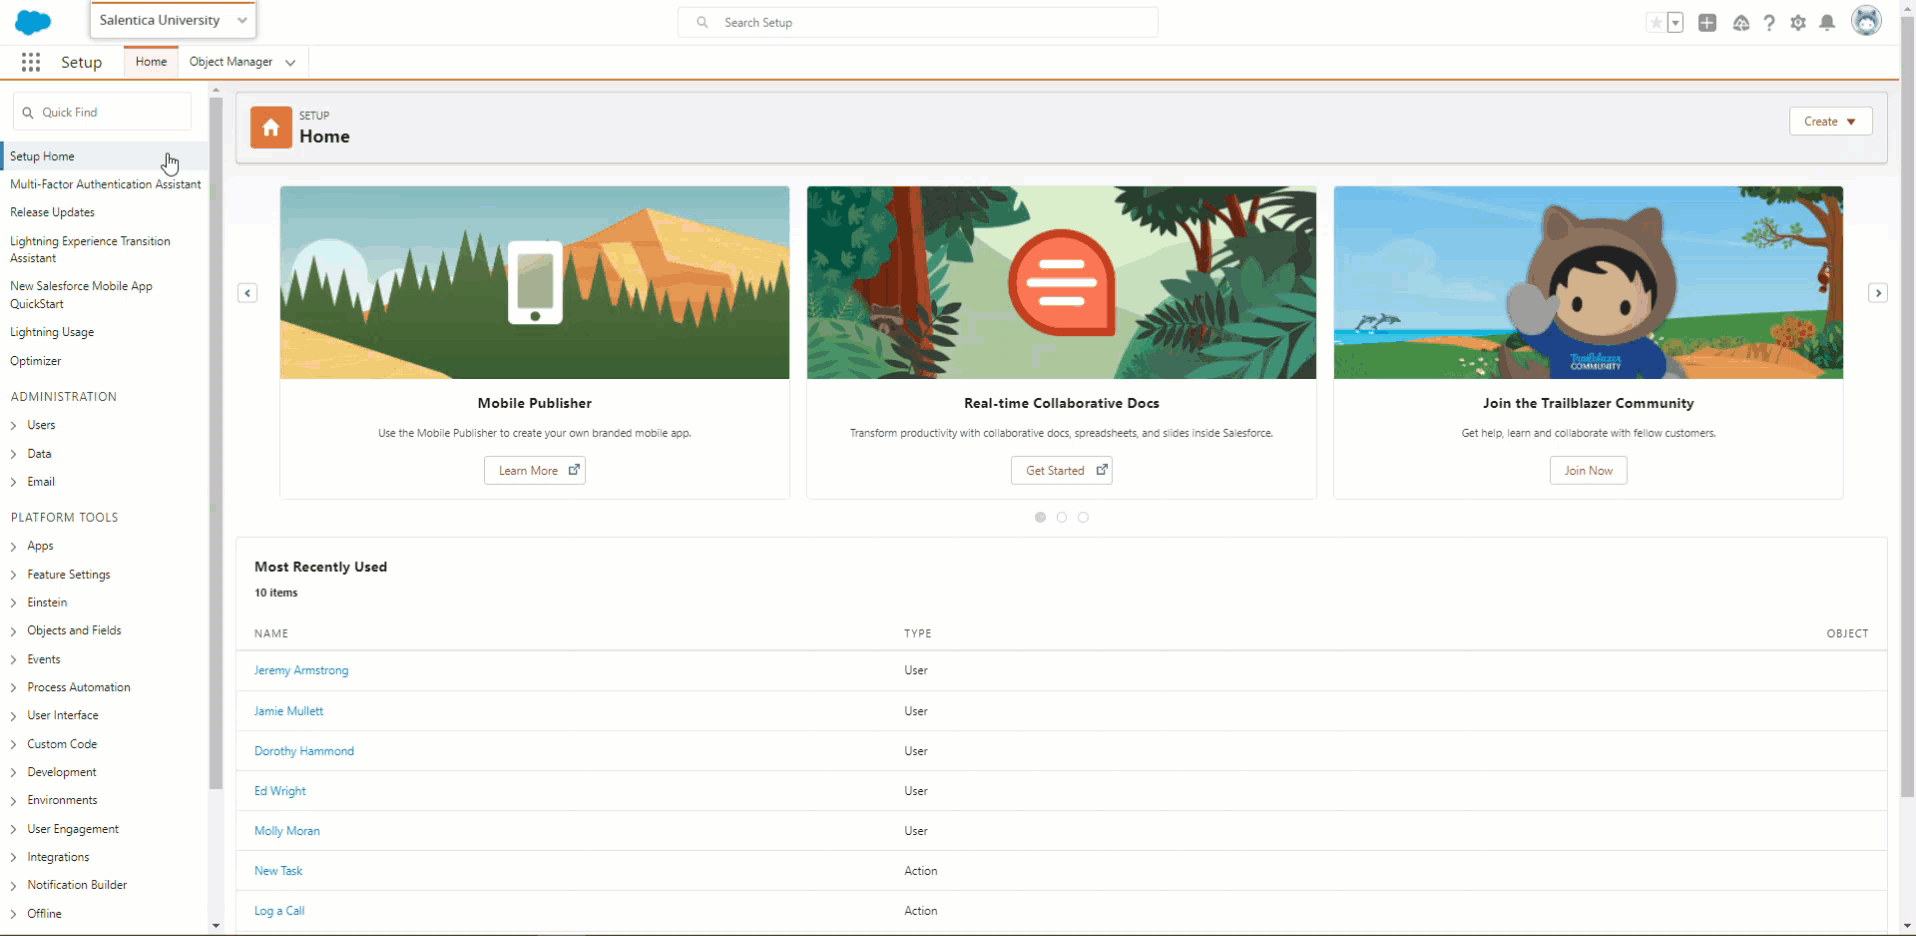Show next carousel slide
The height and width of the screenshot is (936, 1916).
tap(1878, 293)
